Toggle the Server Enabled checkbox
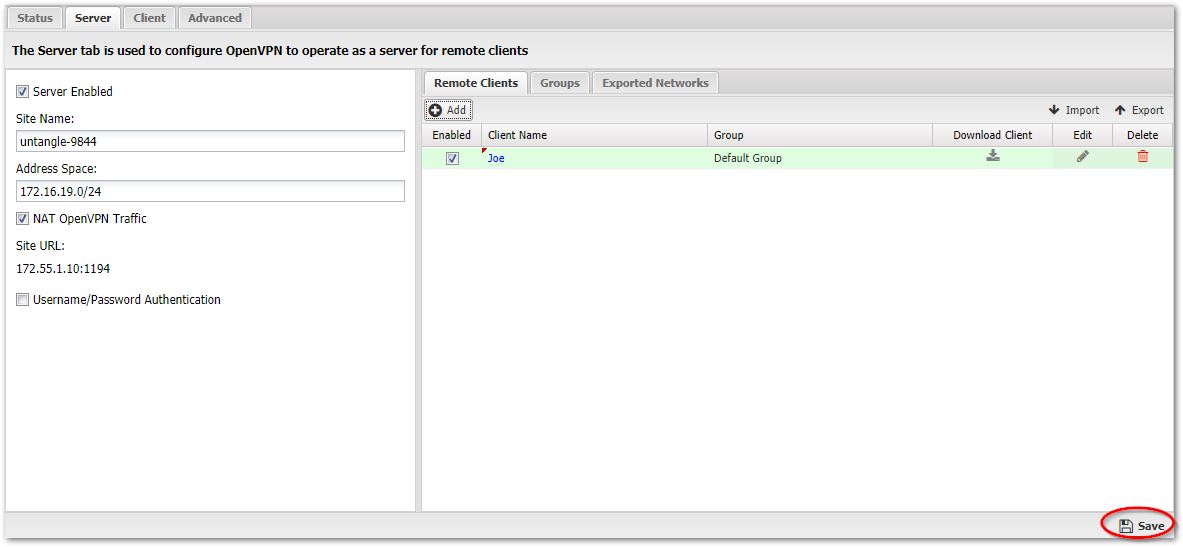1183x547 pixels. coord(23,92)
